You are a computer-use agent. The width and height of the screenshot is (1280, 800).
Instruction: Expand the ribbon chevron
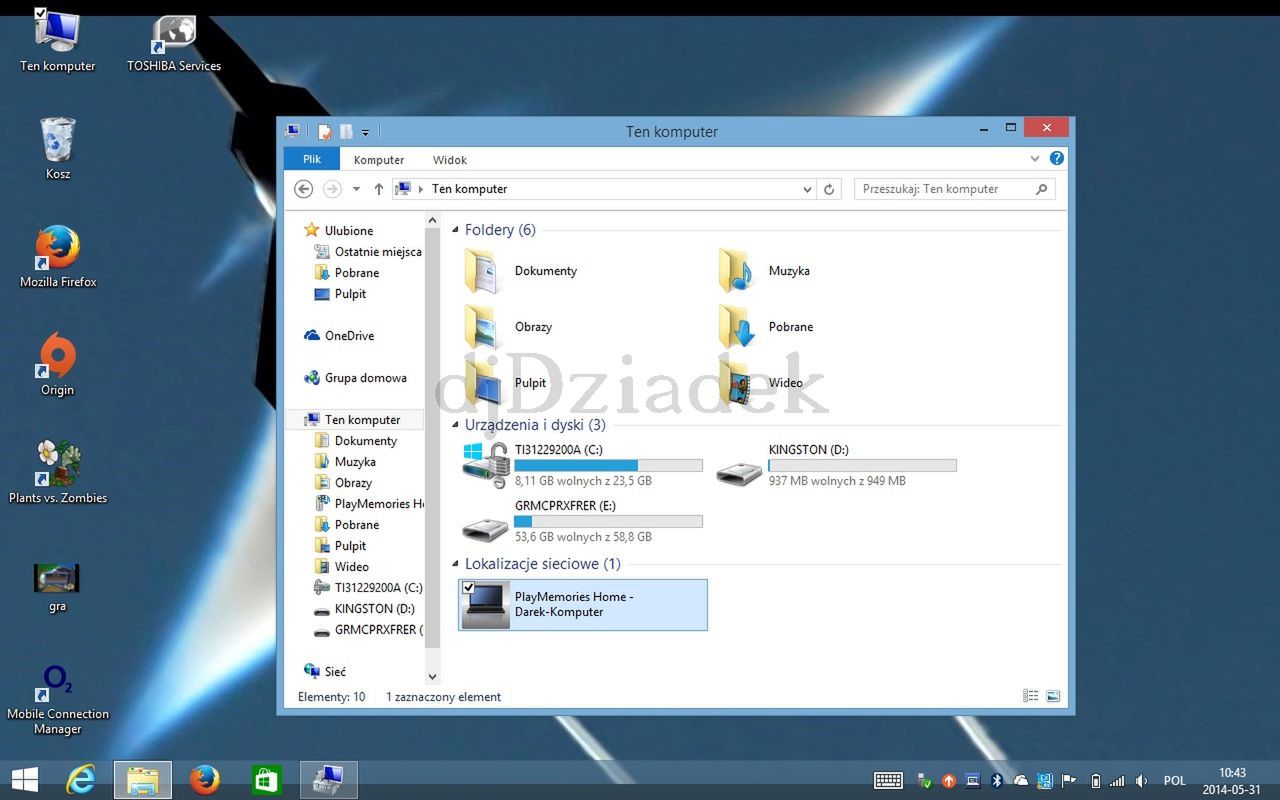click(1035, 159)
